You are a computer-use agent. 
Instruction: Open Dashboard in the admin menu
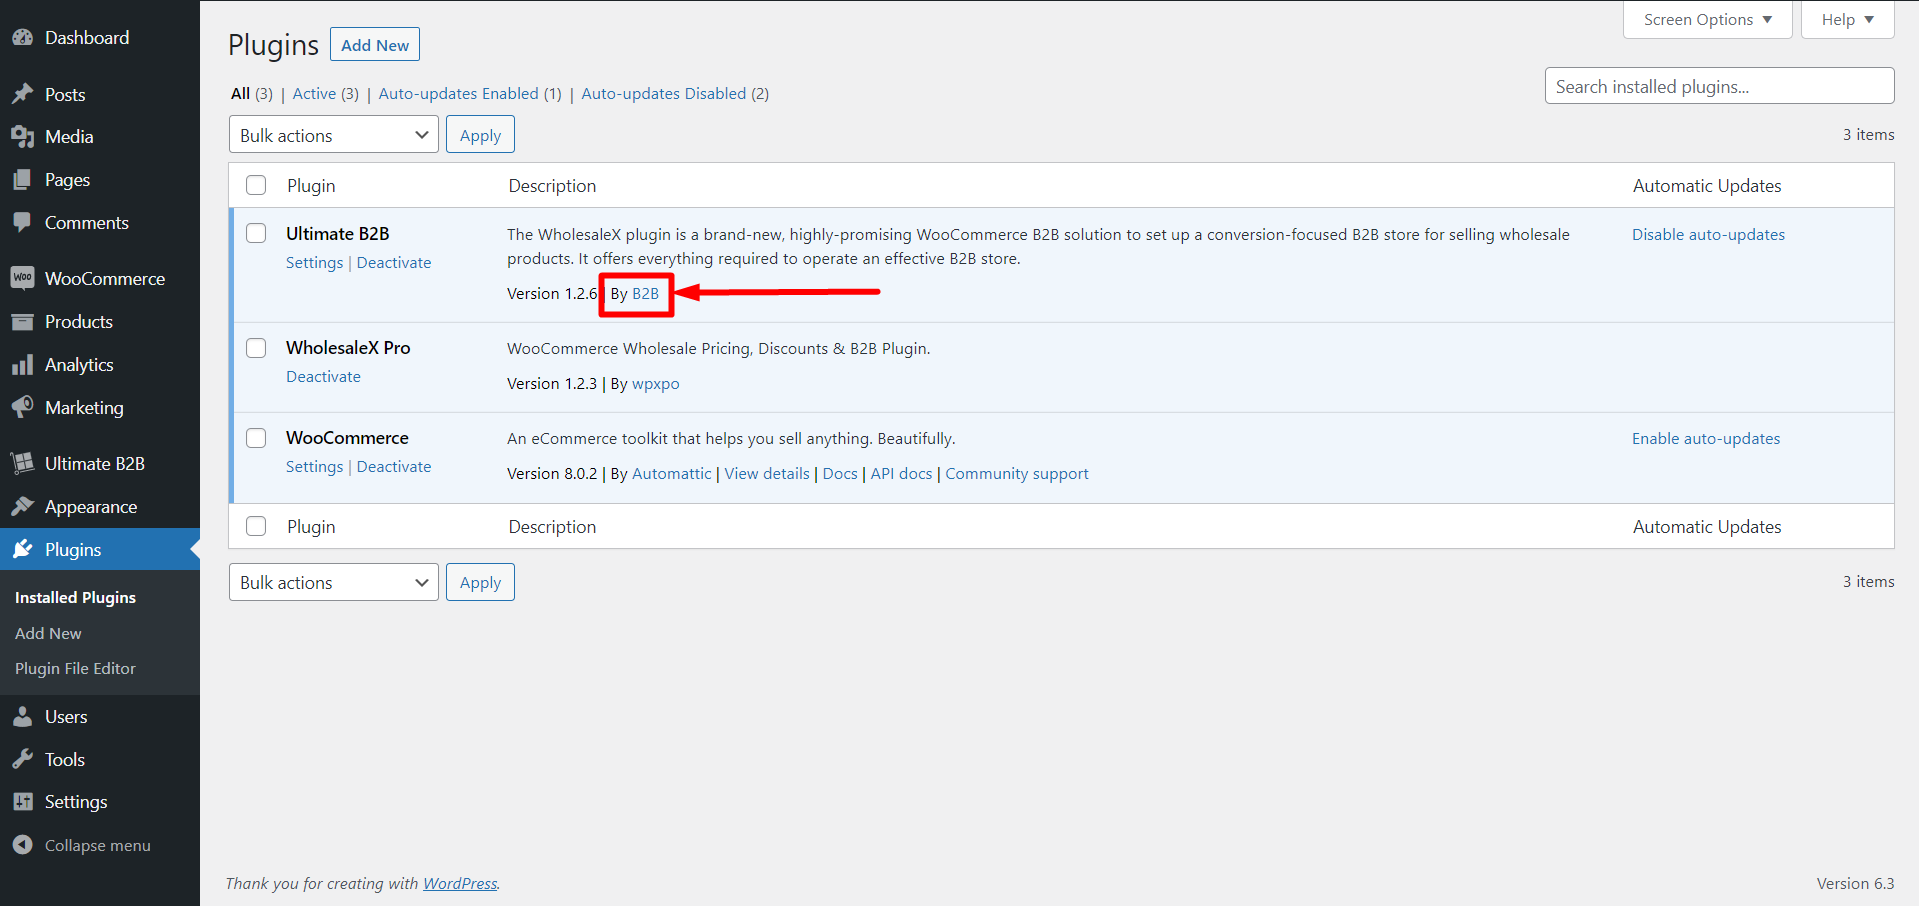87,38
